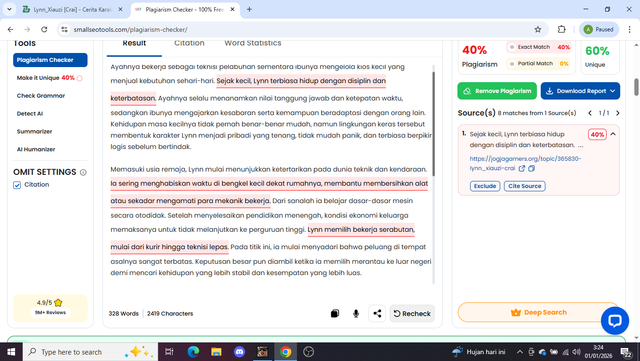The height and width of the screenshot is (361, 640).
Task: Reload the page
Action: [44, 29]
